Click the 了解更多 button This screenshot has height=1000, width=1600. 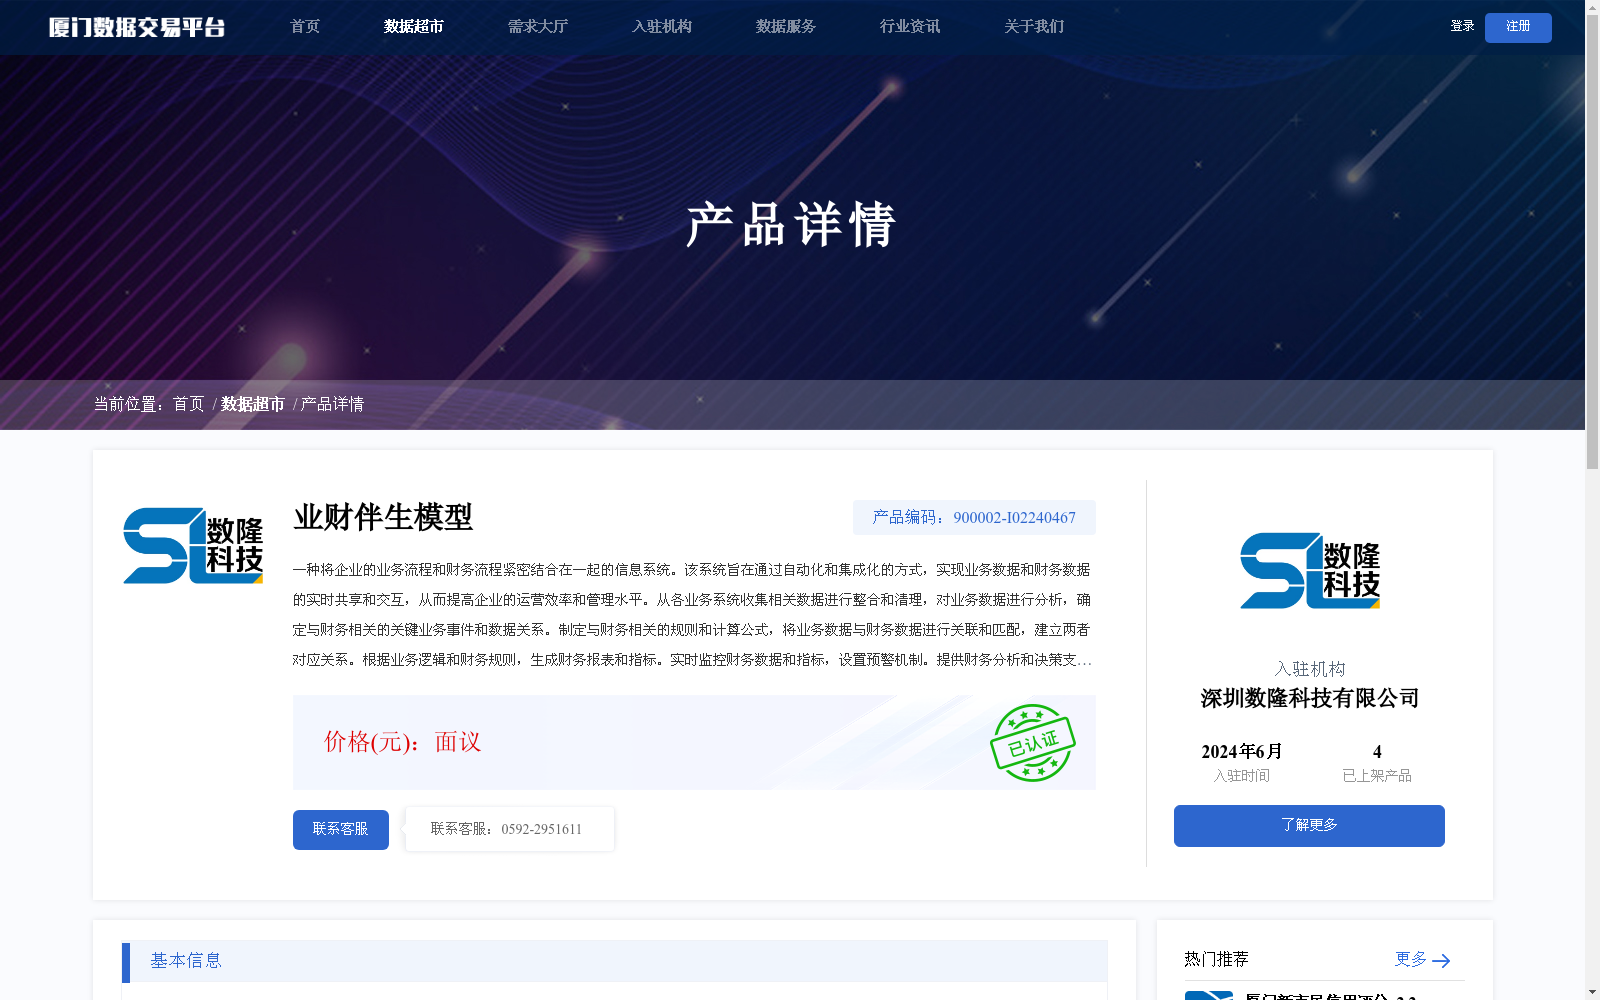pyautogui.click(x=1309, y=826)
